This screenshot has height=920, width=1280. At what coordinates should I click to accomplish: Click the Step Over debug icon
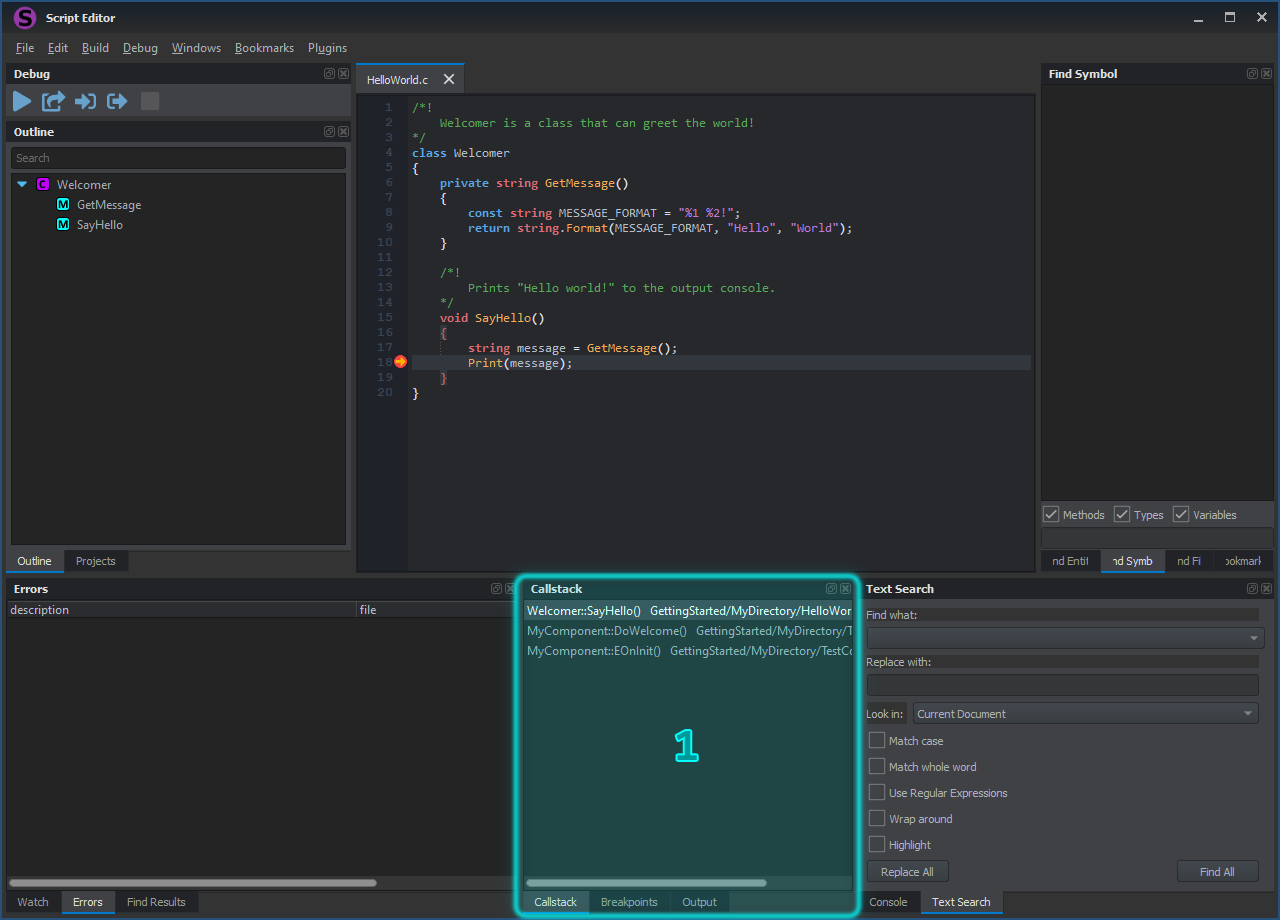coord(53,101)
